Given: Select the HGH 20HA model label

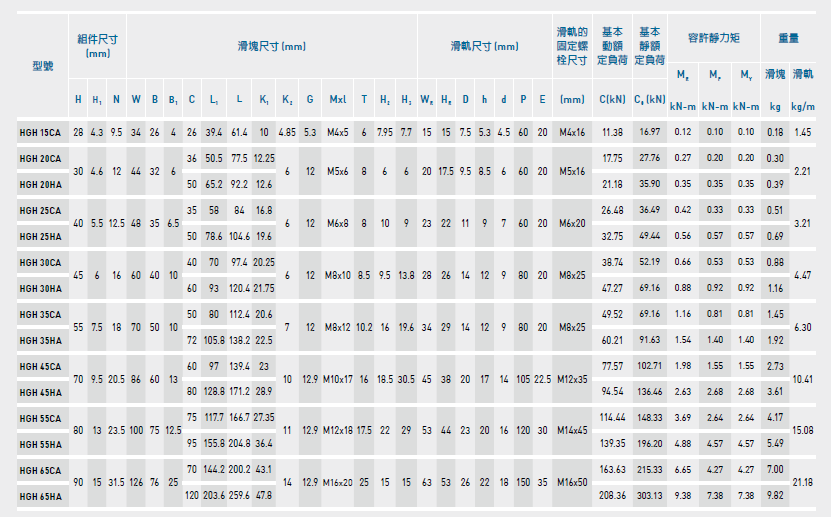Looking at the screenshot, I should 40,184.
